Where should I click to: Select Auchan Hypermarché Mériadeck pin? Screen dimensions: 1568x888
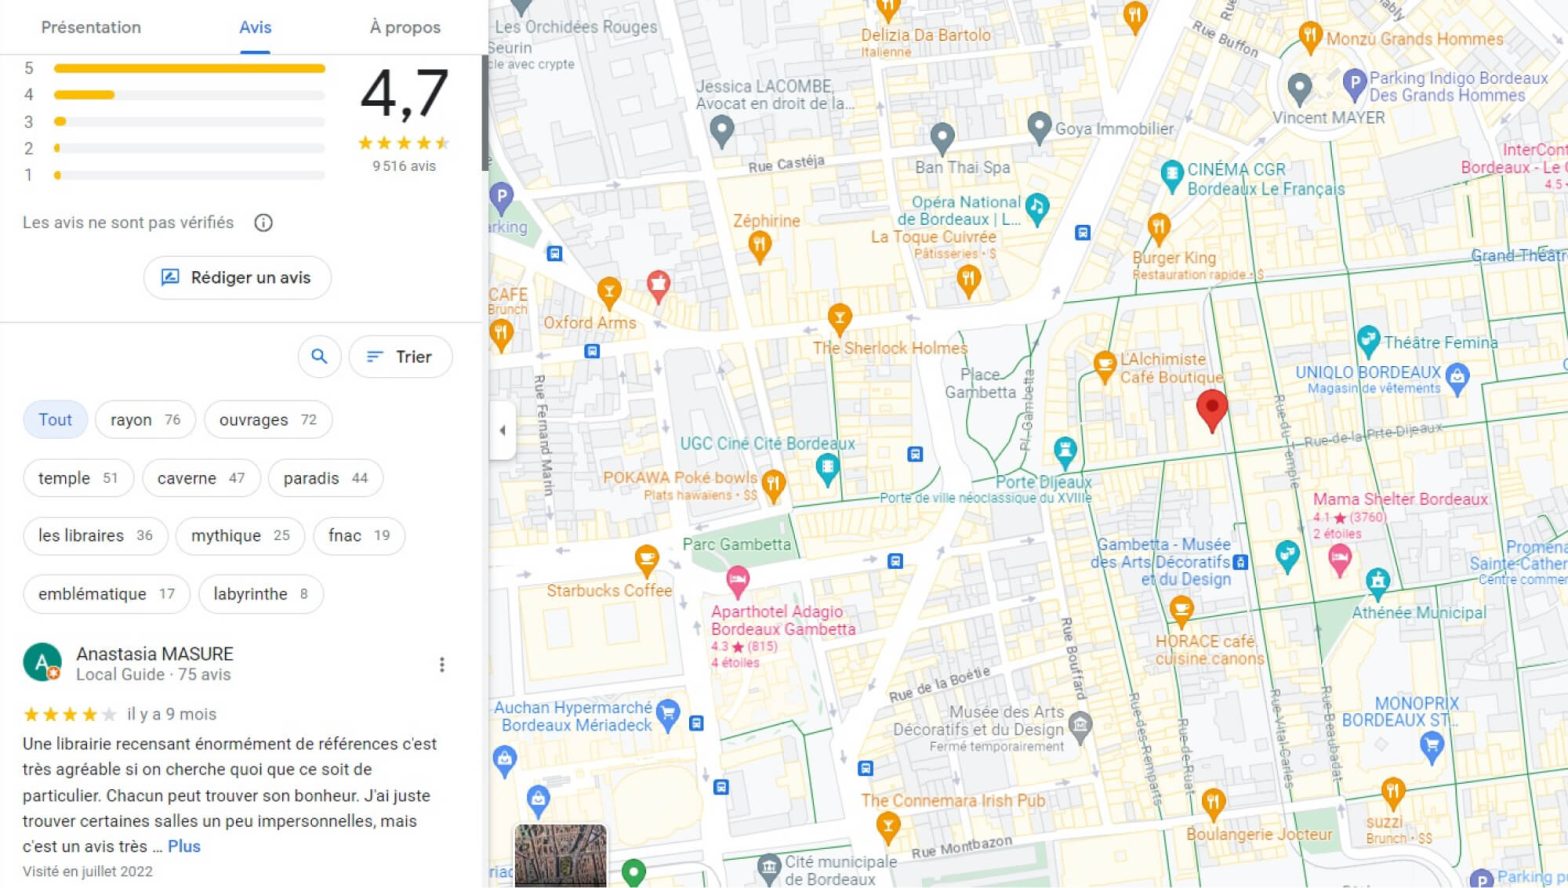668,714
